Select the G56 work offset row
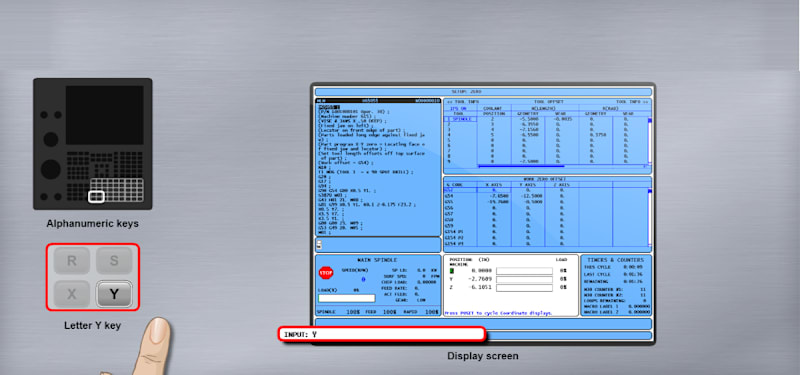This screenshot has width=800, height=375. click(x=546, y=207)
